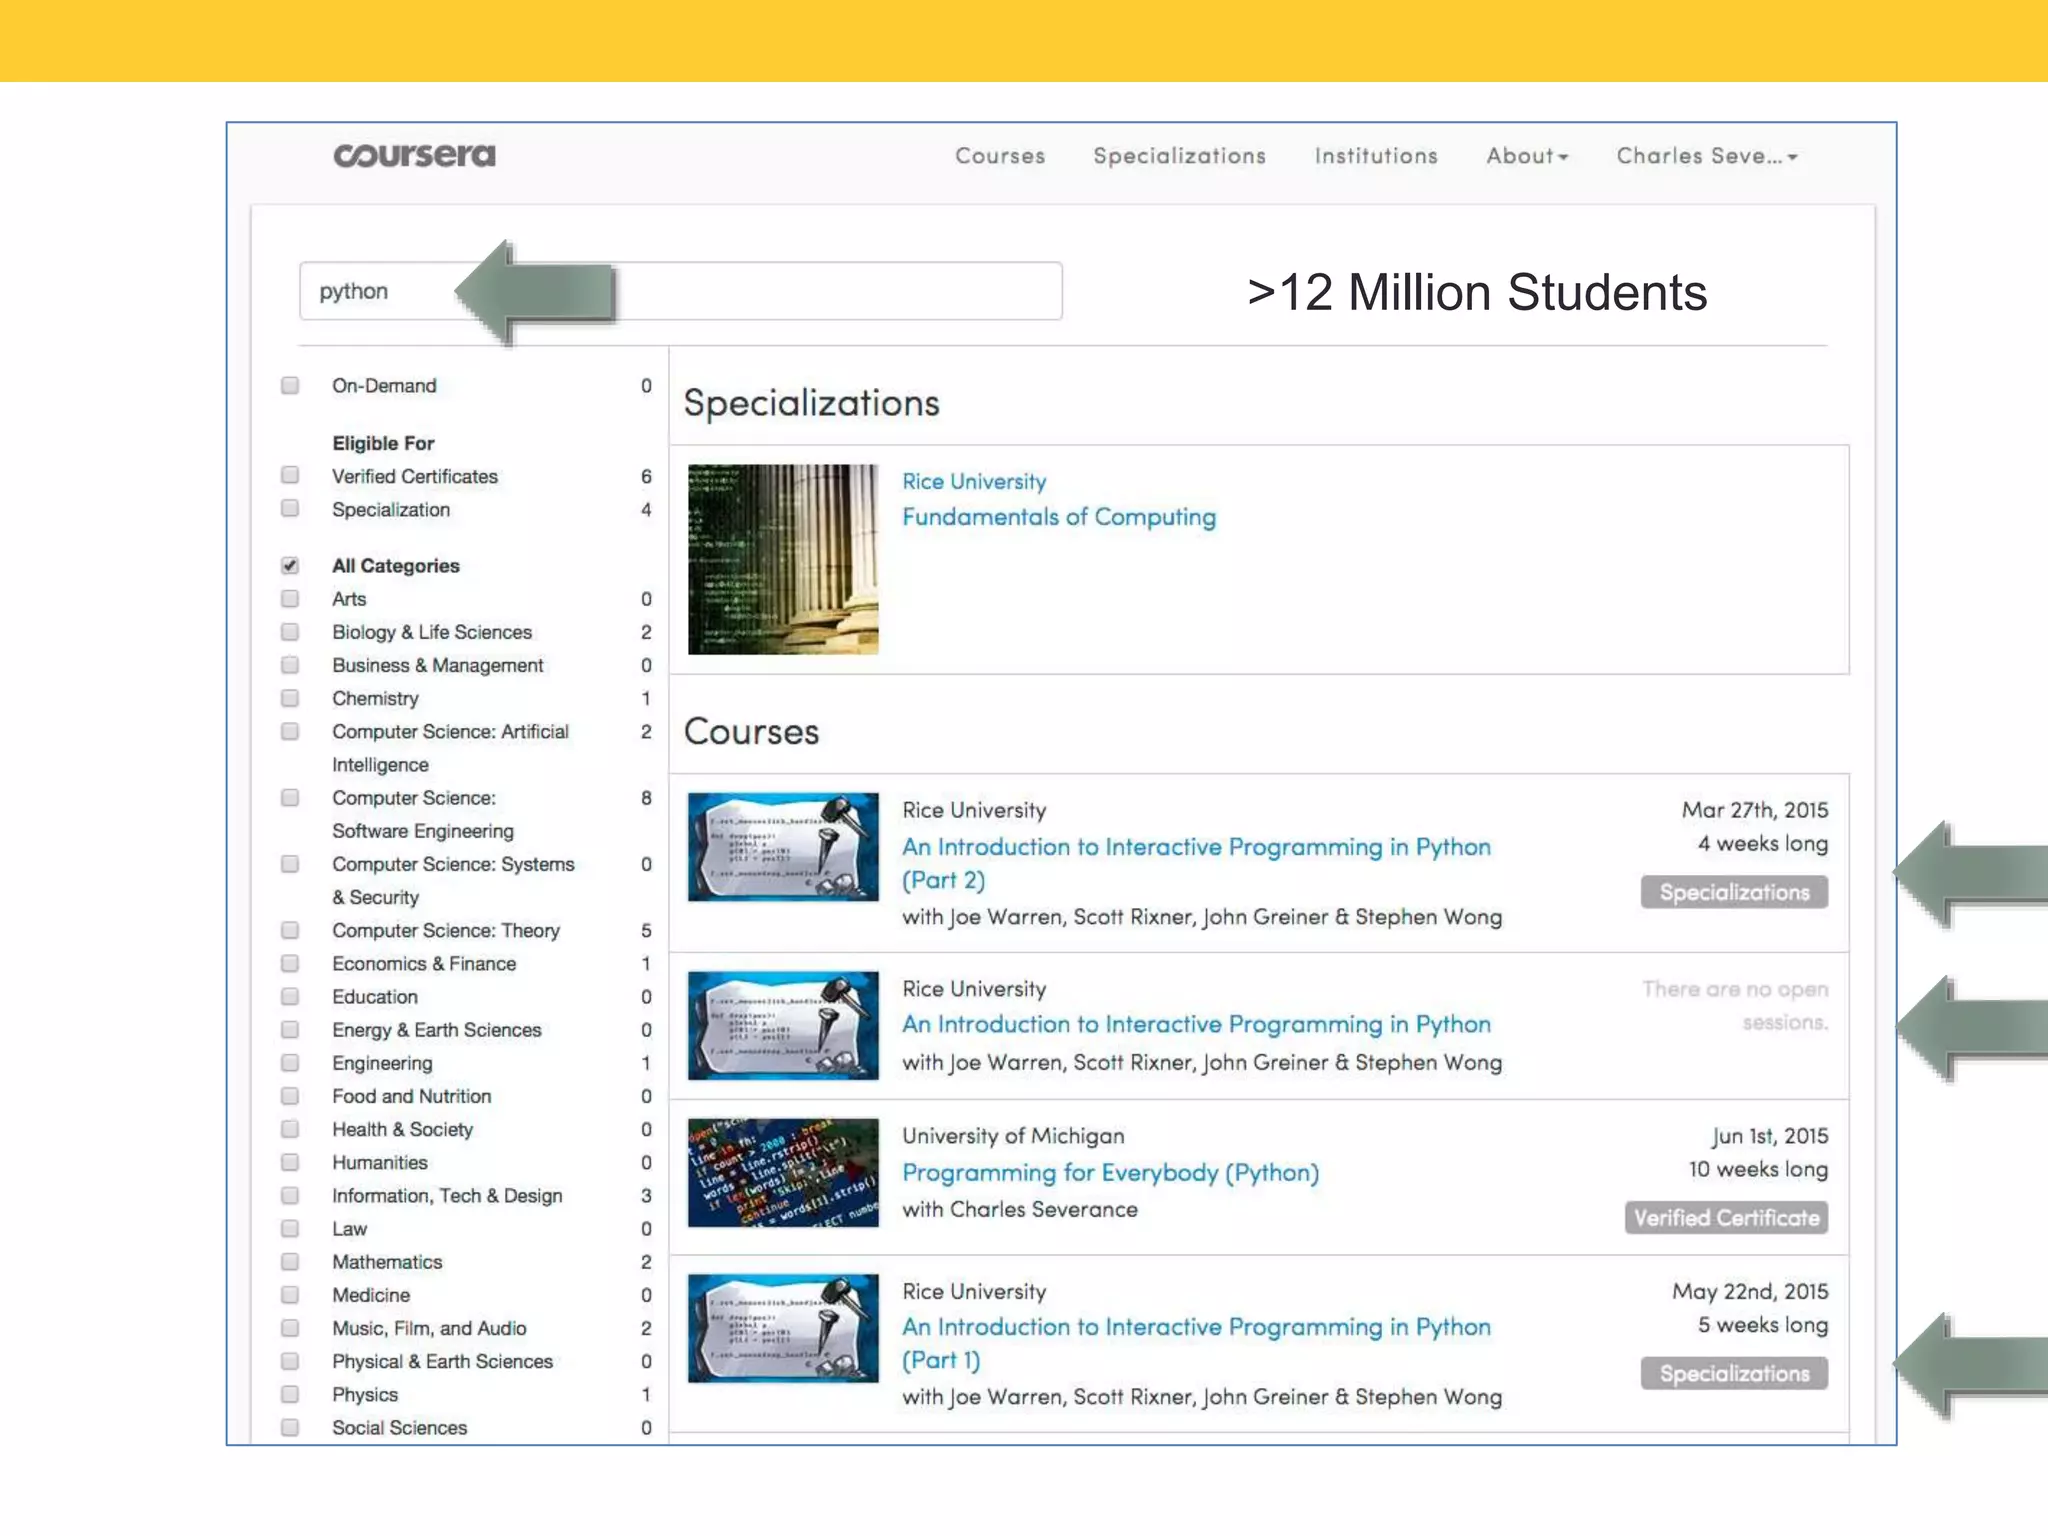The image size is (2048, 1536).
Task: Uncheck the All Categories checkbox
Action: [x=290, y=565]
